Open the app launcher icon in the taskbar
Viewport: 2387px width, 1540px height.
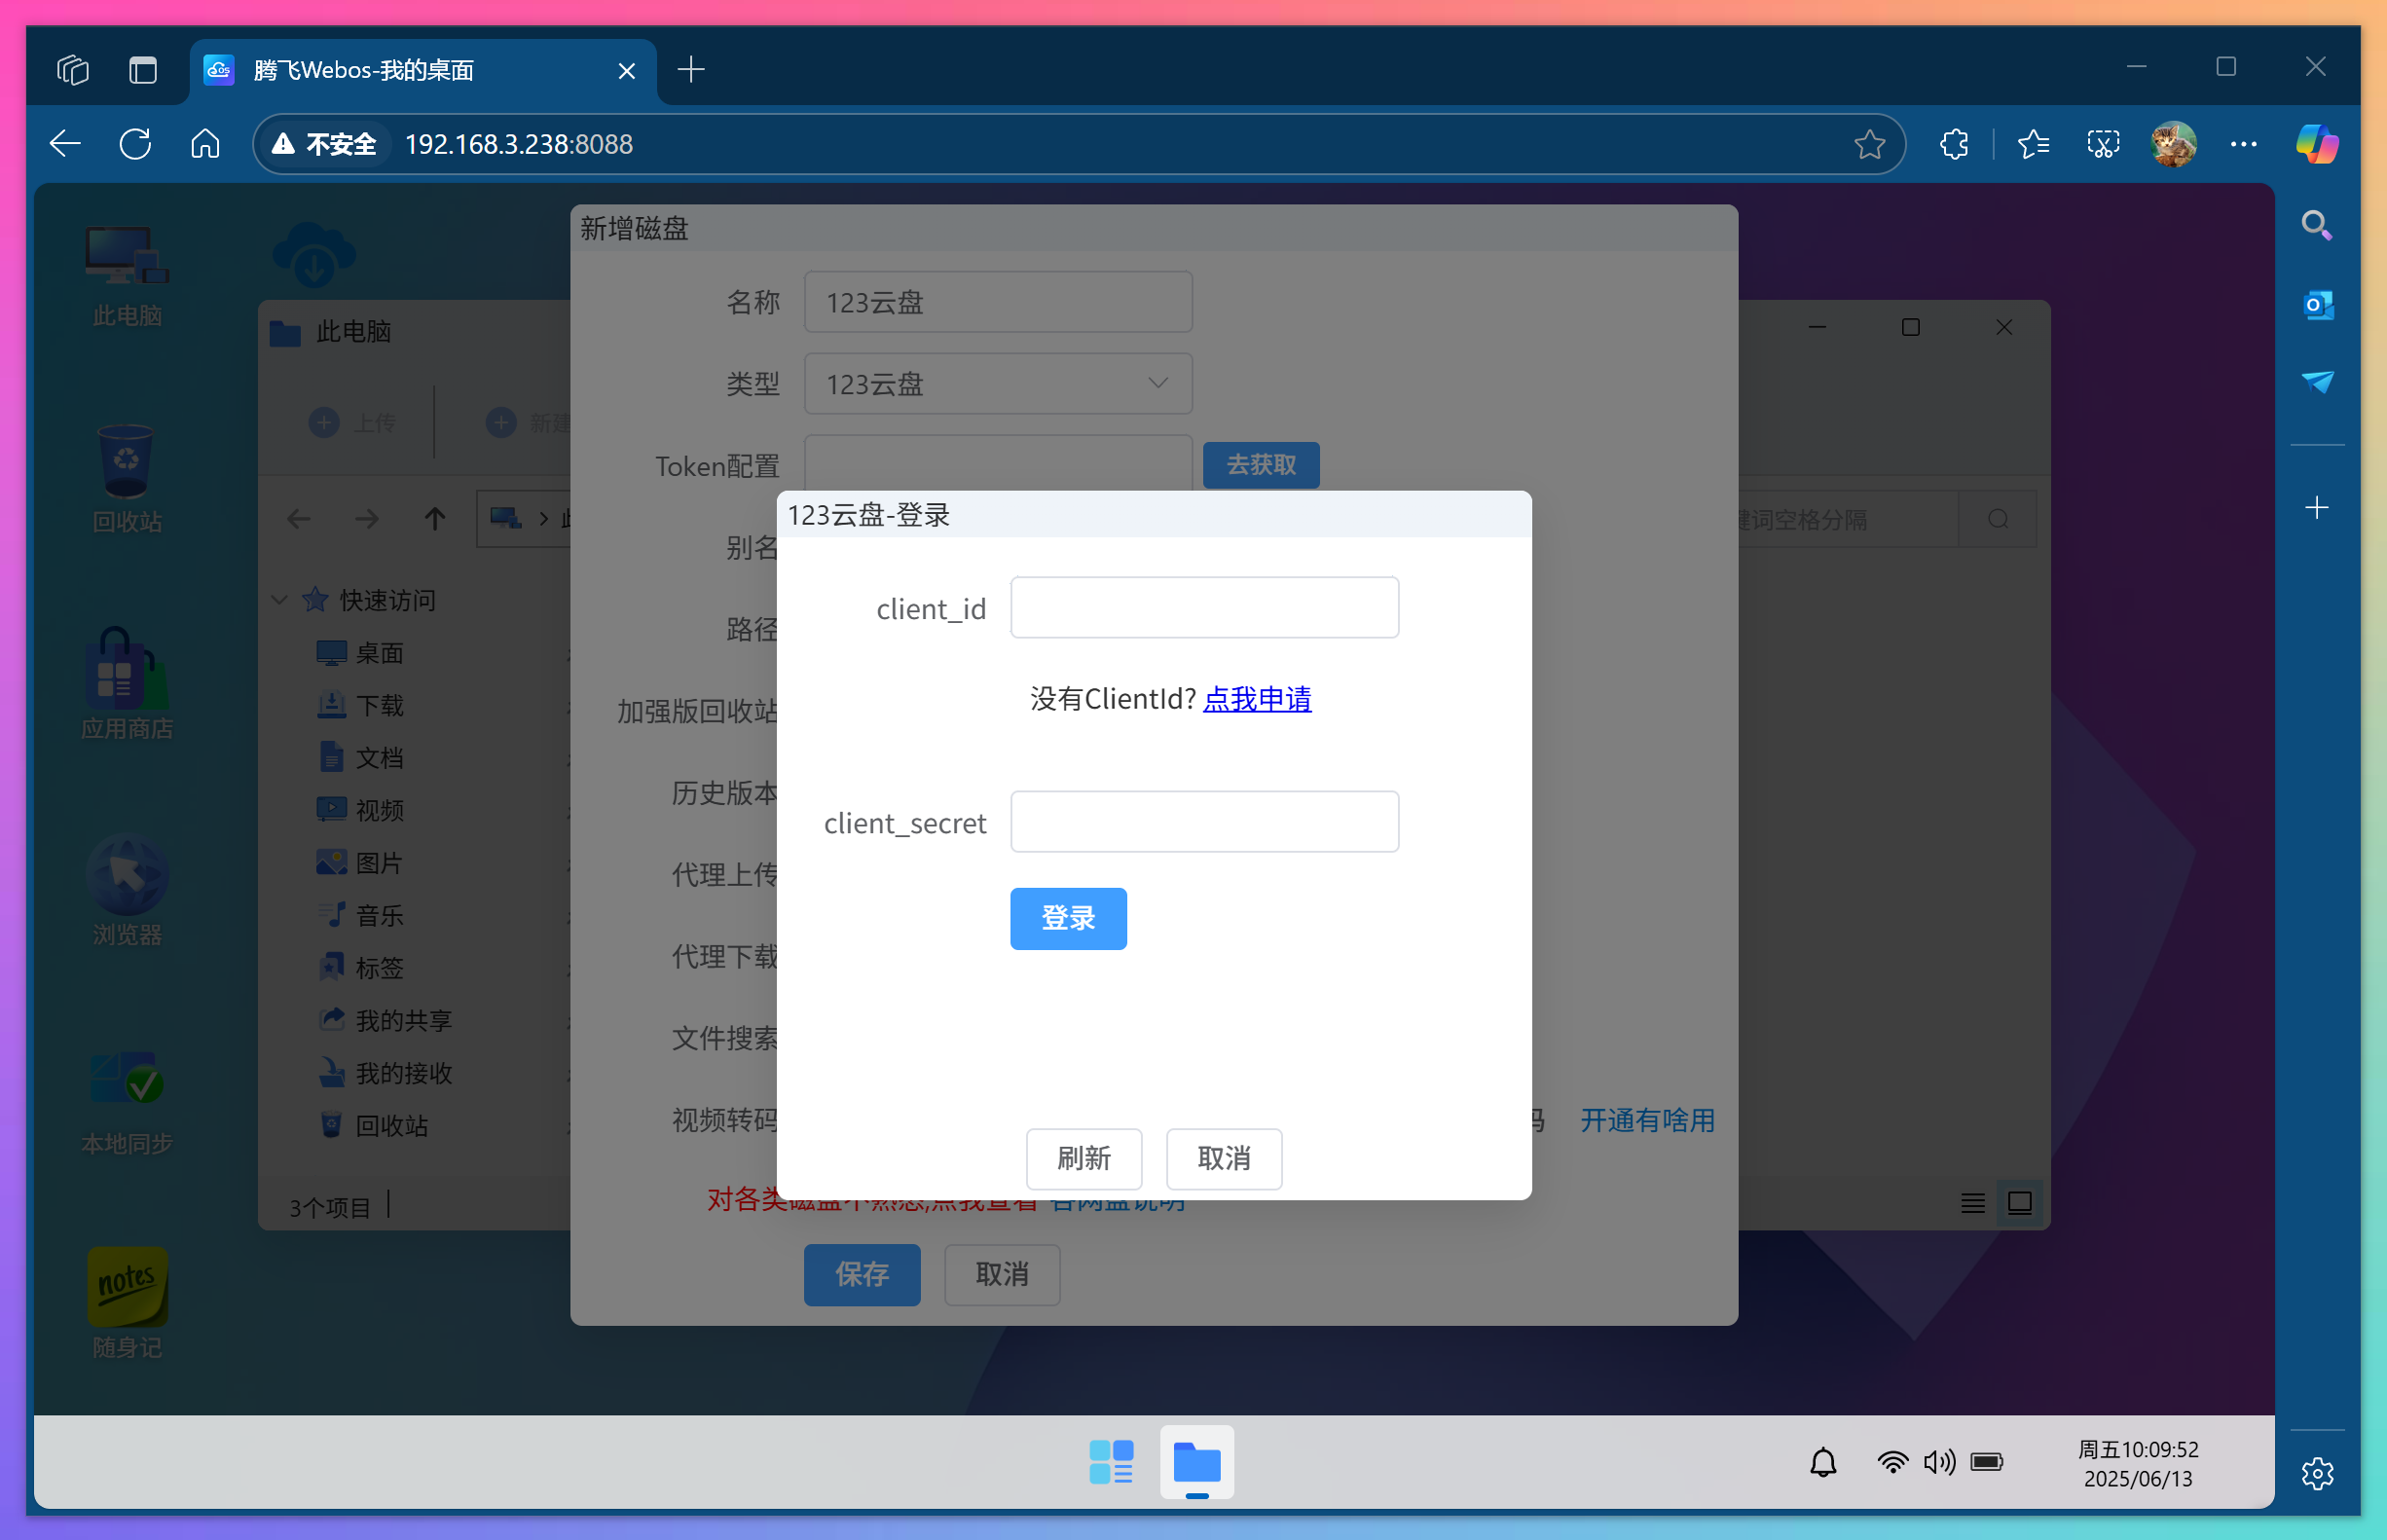tap(1110, 1462)
